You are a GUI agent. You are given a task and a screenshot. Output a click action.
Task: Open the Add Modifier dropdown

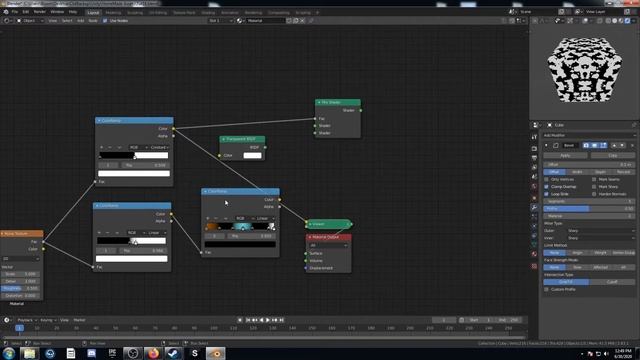coord(589,135)
